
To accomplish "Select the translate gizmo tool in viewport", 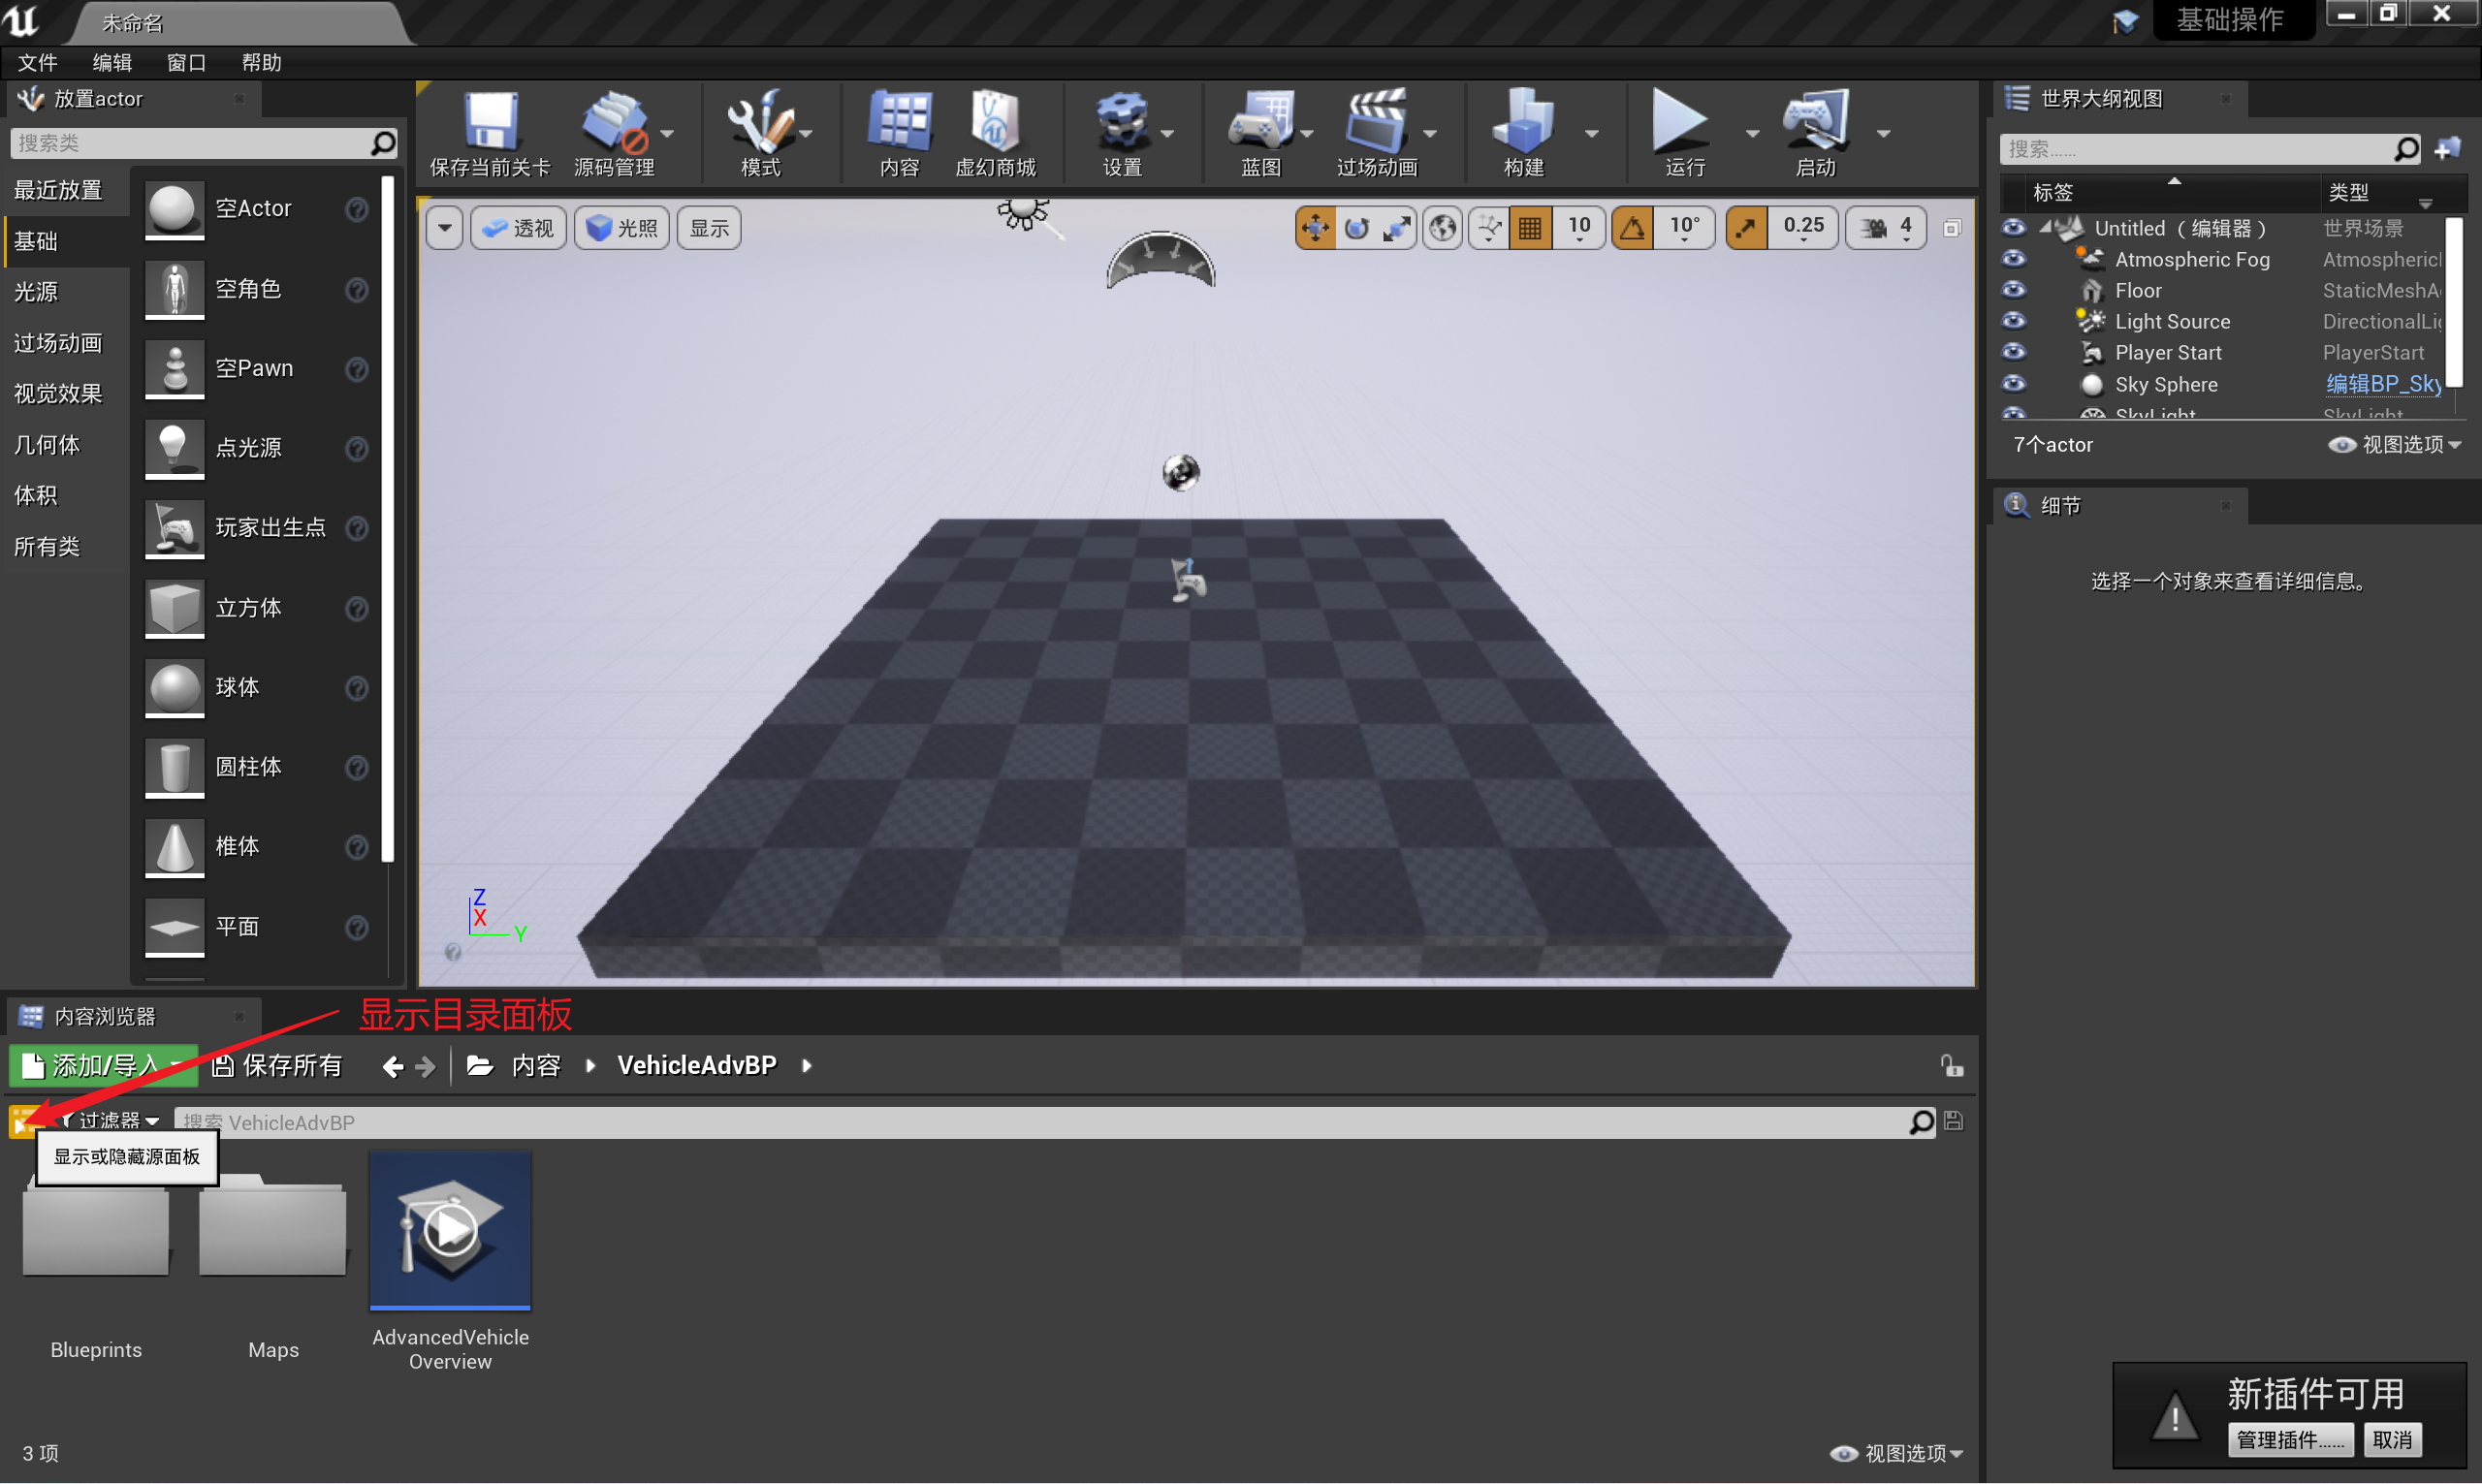I will [1315, 228].
